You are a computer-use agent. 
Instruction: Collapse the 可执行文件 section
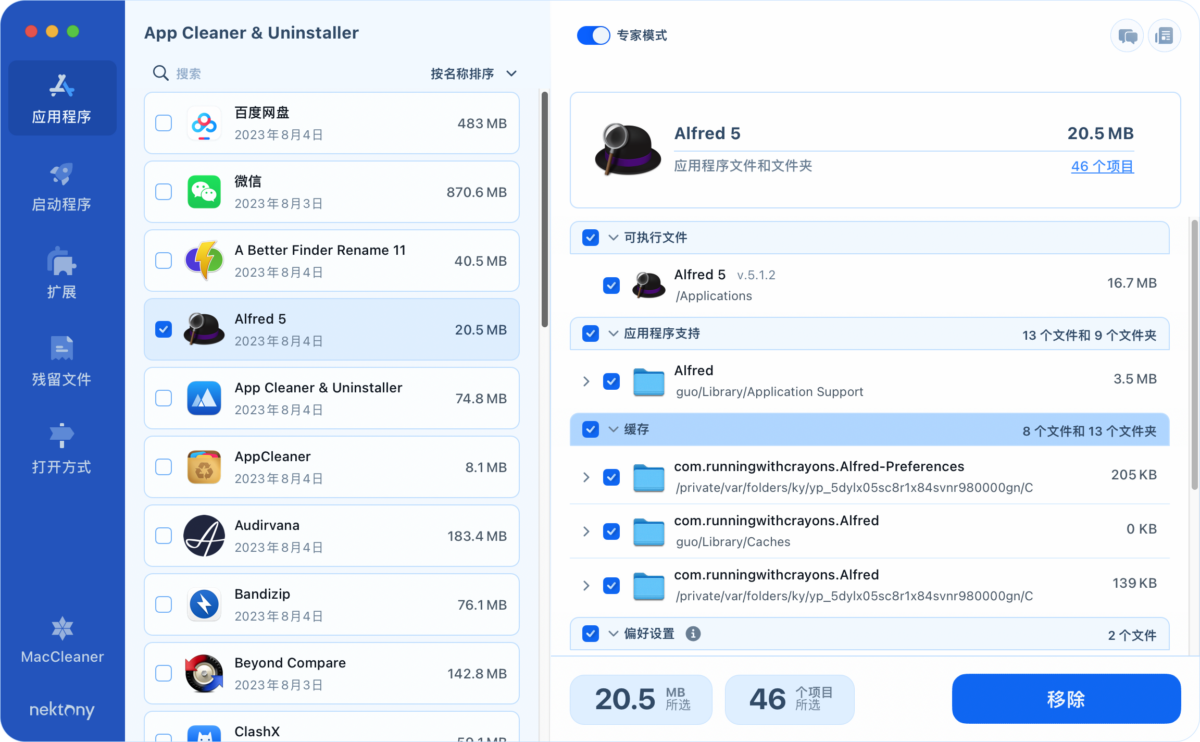(x=613, y=238)
